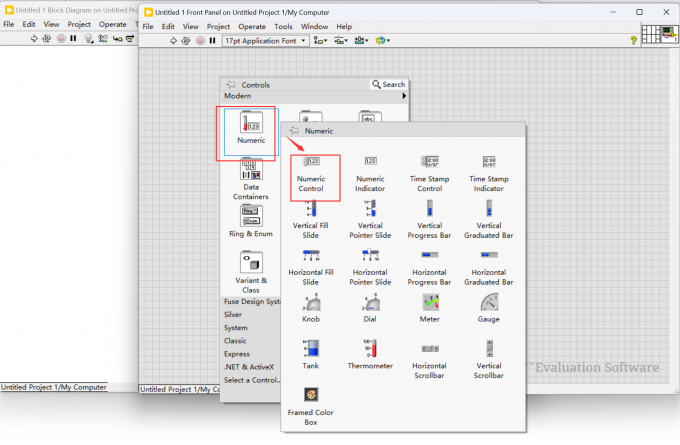This screenshot has width=680, height=445.
Task: Open the Block Diagram File menu
Action: pos(9,24)
